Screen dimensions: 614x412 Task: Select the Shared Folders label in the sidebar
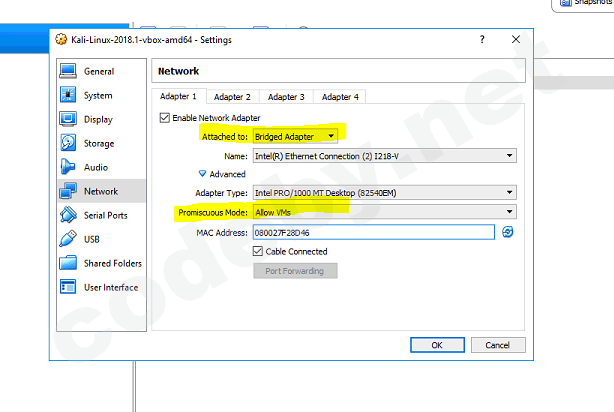113,263
